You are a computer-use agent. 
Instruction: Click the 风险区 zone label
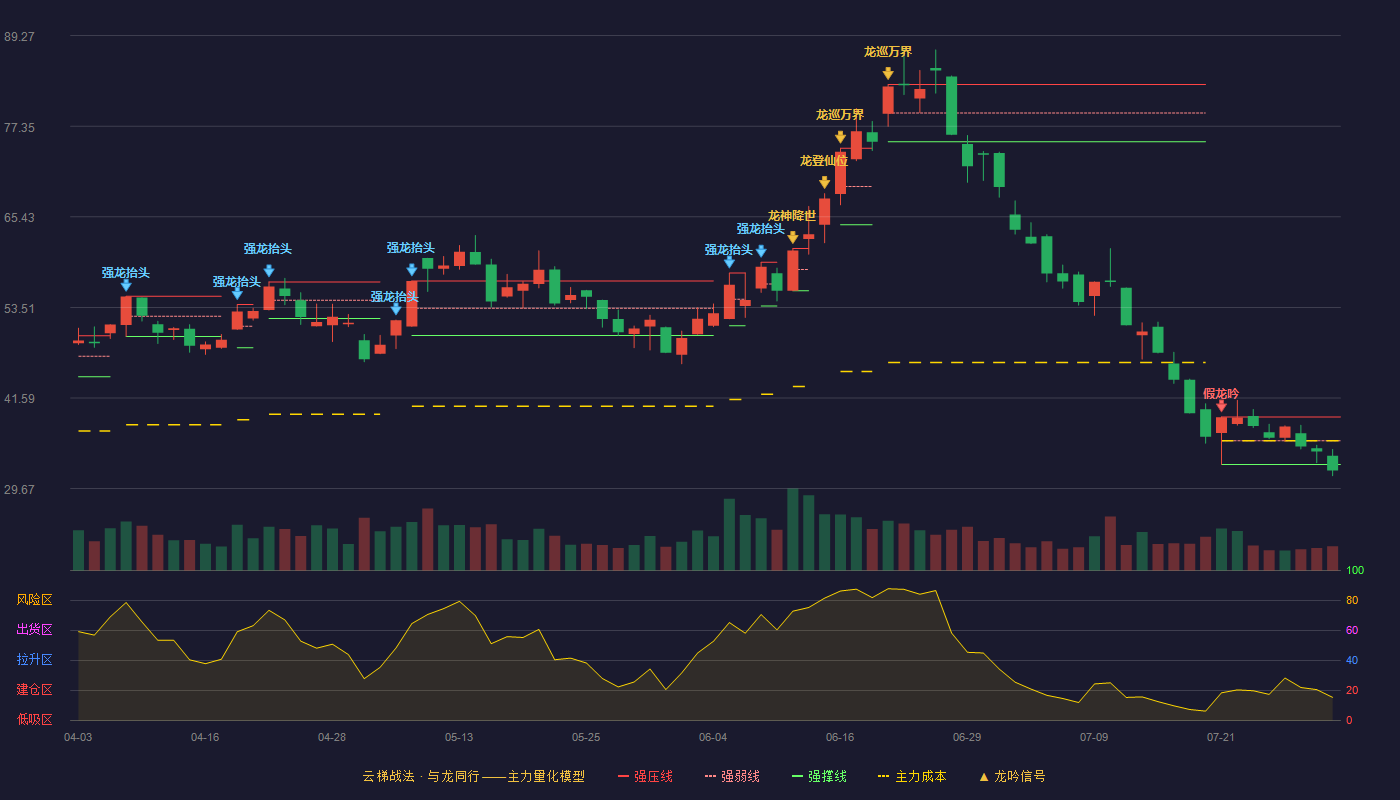[35, 600]
